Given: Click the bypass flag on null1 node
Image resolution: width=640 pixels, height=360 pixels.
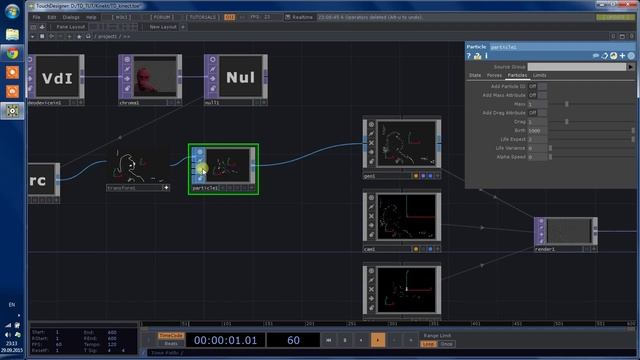Looking at the screenshot, I should tap(213, 79).
